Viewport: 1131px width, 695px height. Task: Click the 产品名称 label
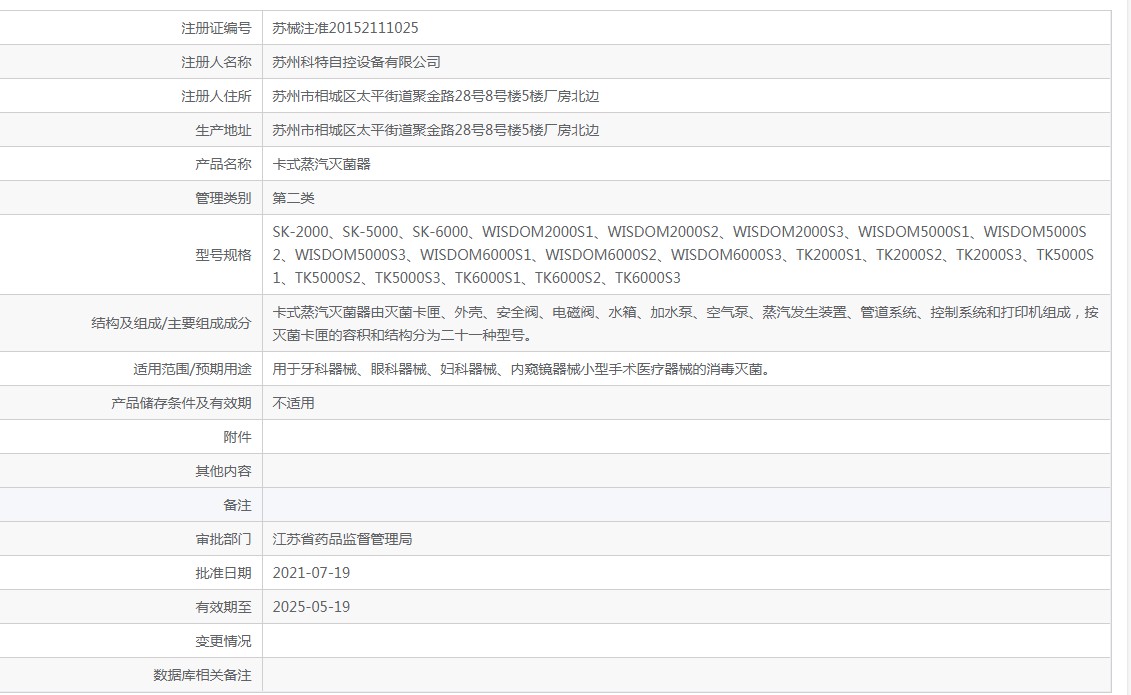coord(223,164)
